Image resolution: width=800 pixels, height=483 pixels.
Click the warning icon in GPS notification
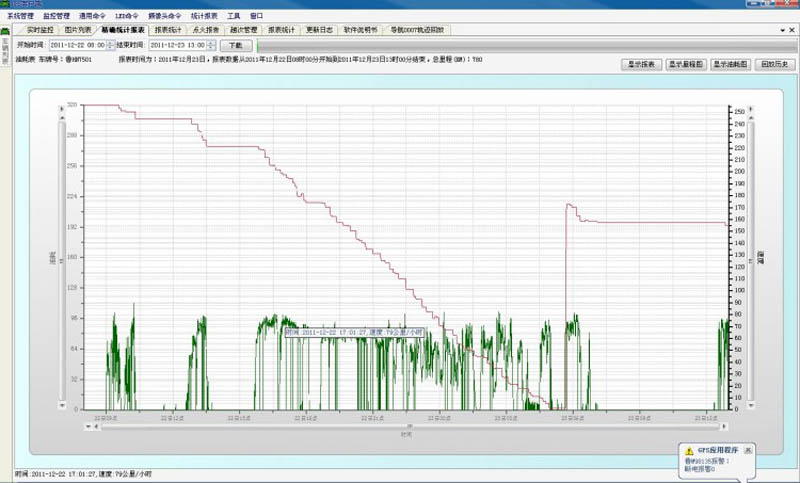tap(688, 451)
